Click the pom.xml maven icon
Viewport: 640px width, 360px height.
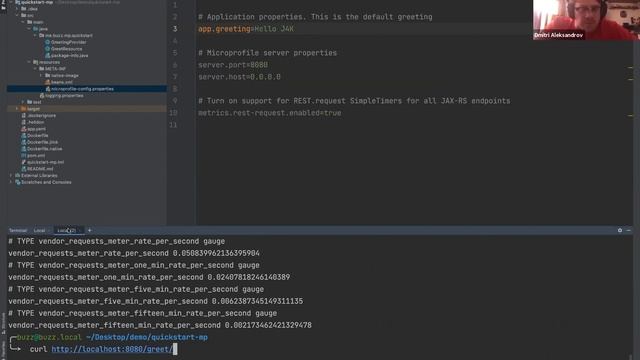click(24, 156)
